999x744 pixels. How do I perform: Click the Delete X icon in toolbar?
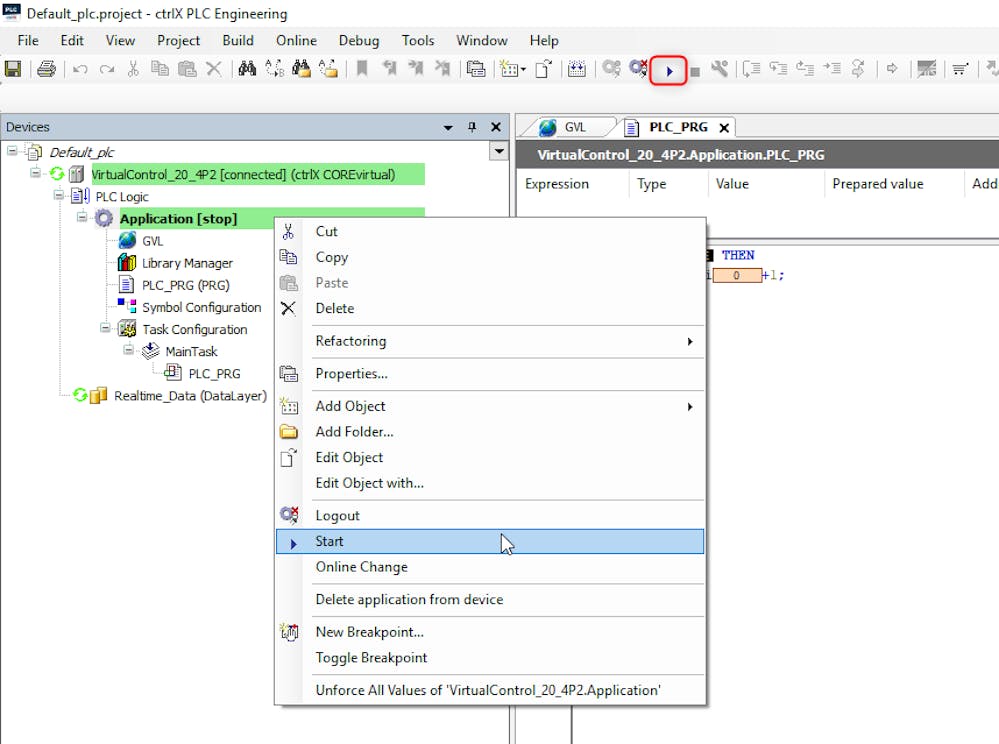(214, 69)
